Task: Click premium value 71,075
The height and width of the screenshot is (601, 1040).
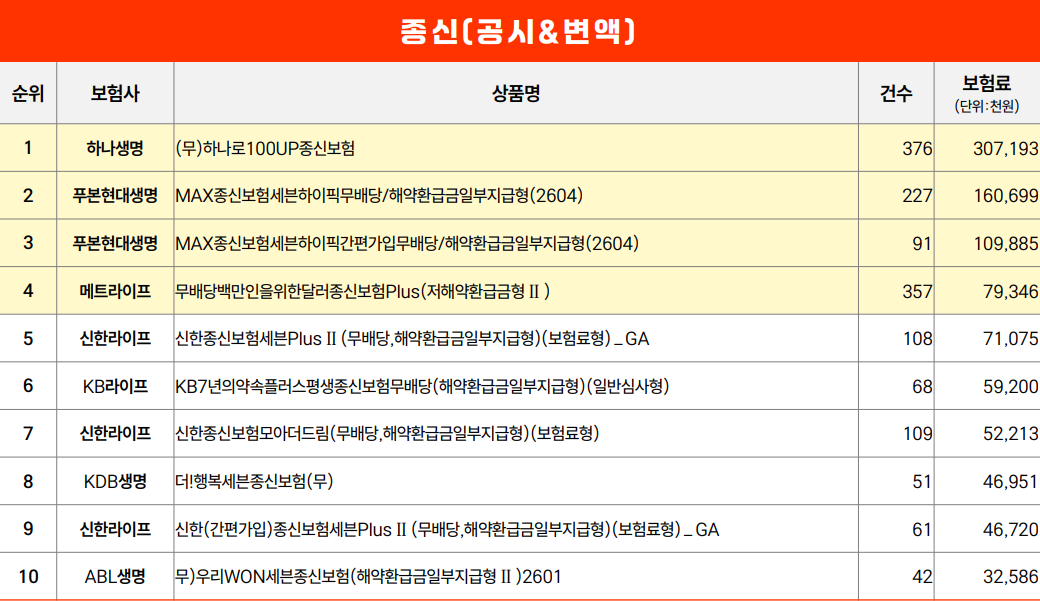Action: [x=1011, y=340]
